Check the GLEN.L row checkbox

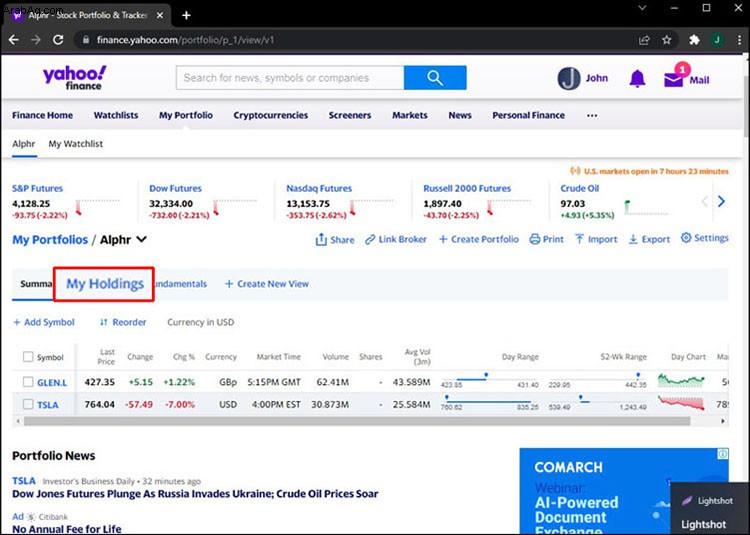[28, 382]
